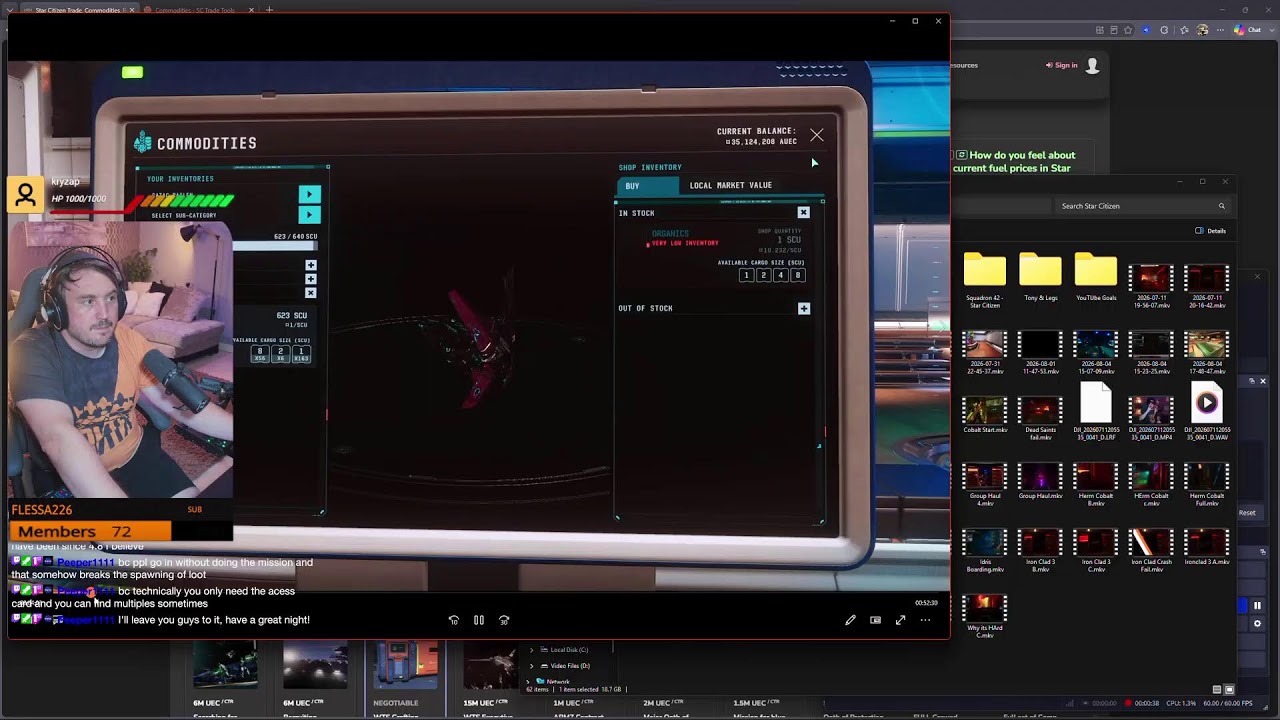
Task: Choose cargo size 1 SCU in shop
Action: [746, 275]
